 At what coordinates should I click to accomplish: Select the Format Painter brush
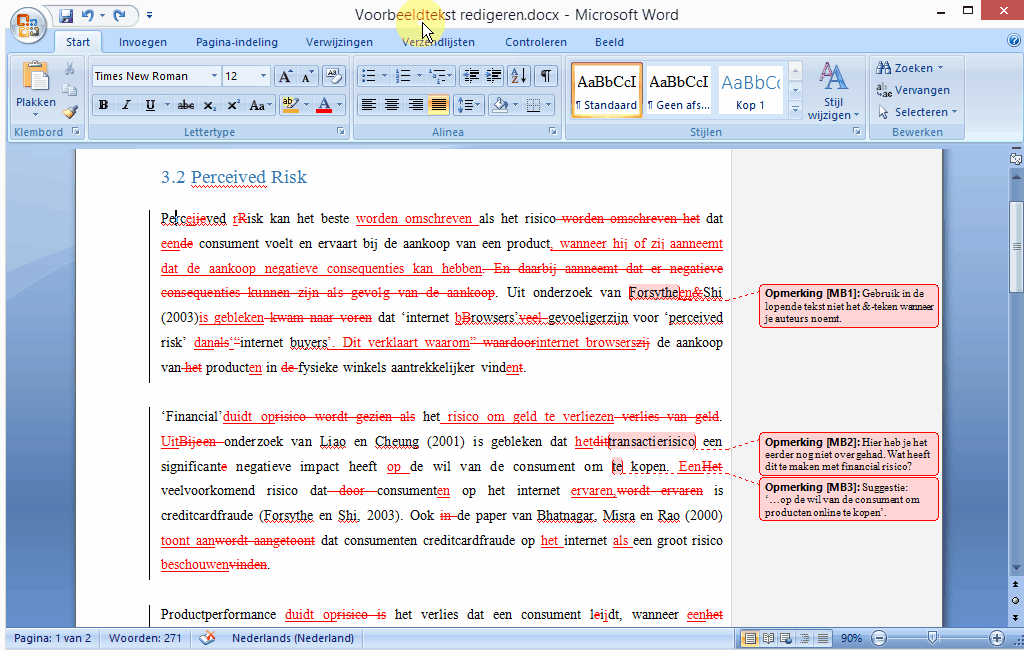click(x=70, y=112)
